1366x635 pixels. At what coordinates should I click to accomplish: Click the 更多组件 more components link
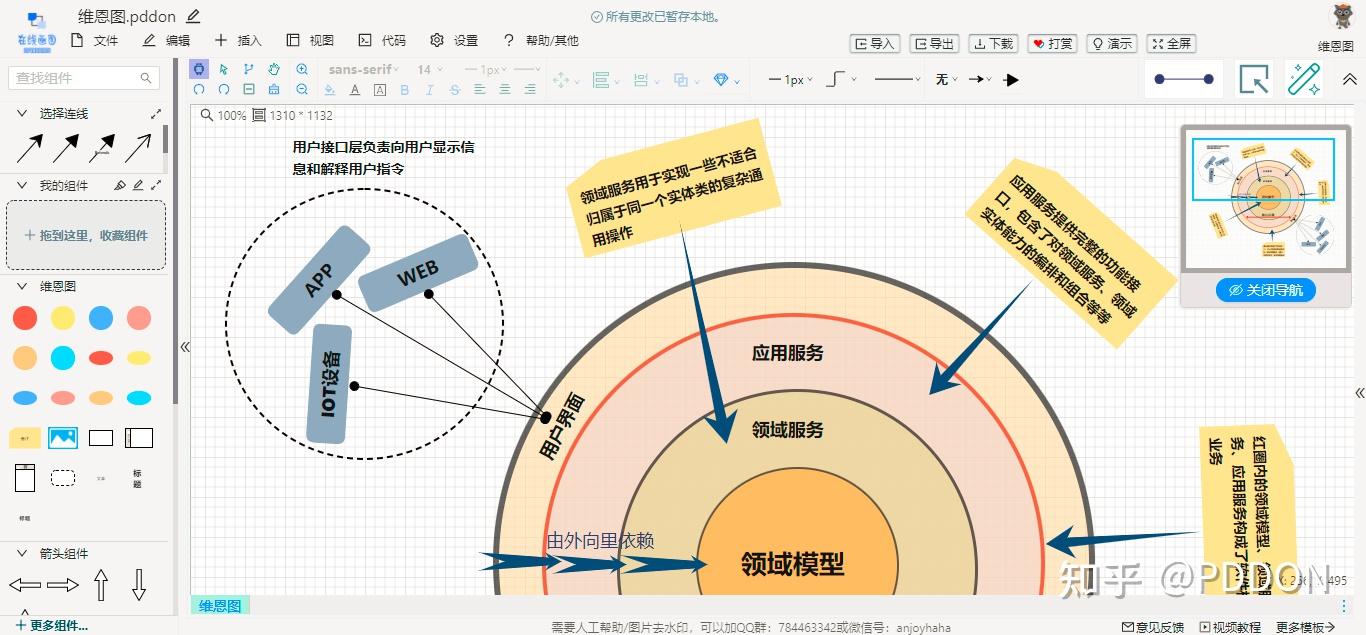51,626
